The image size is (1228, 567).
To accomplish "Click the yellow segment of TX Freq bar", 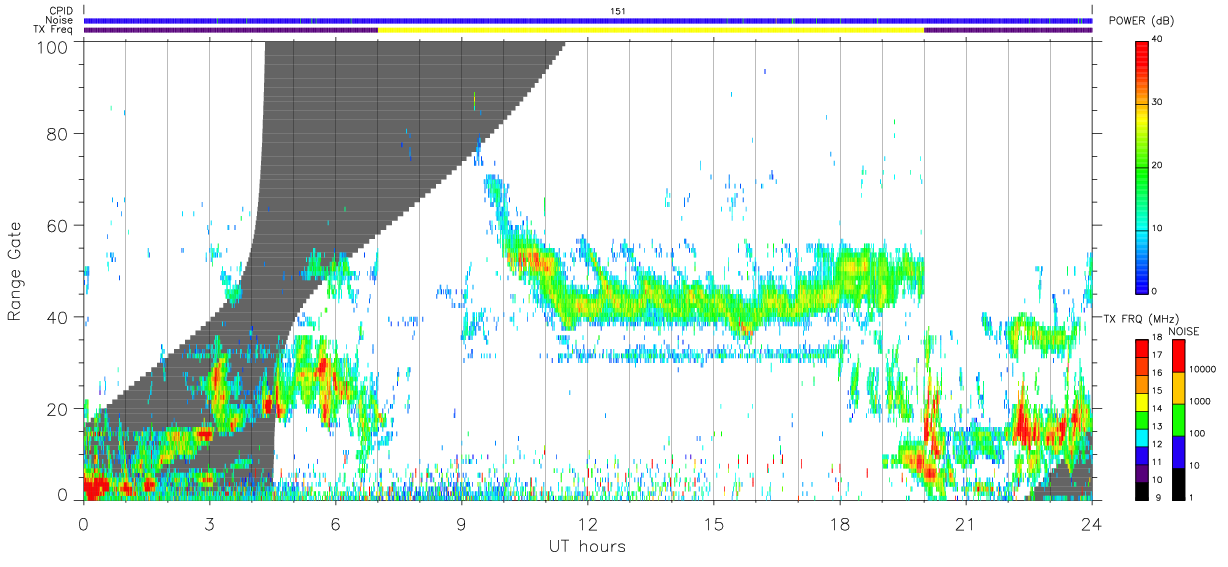I will tap(651, 30).
